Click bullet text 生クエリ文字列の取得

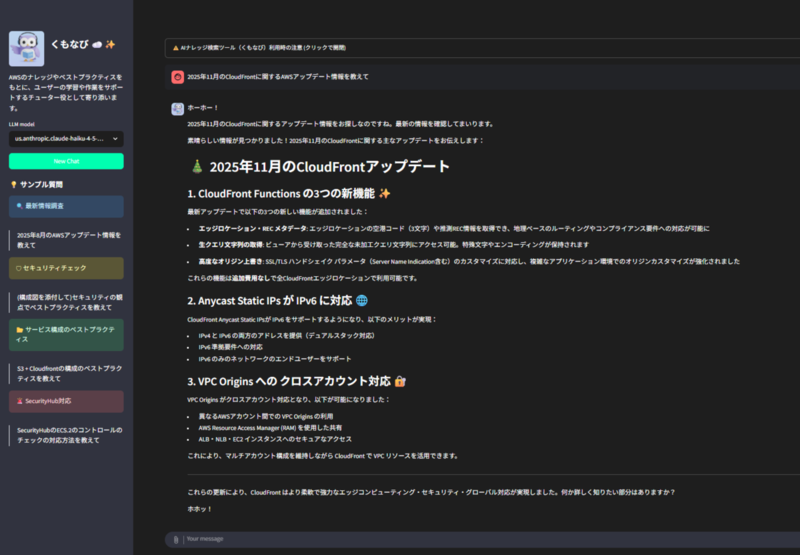231,245
